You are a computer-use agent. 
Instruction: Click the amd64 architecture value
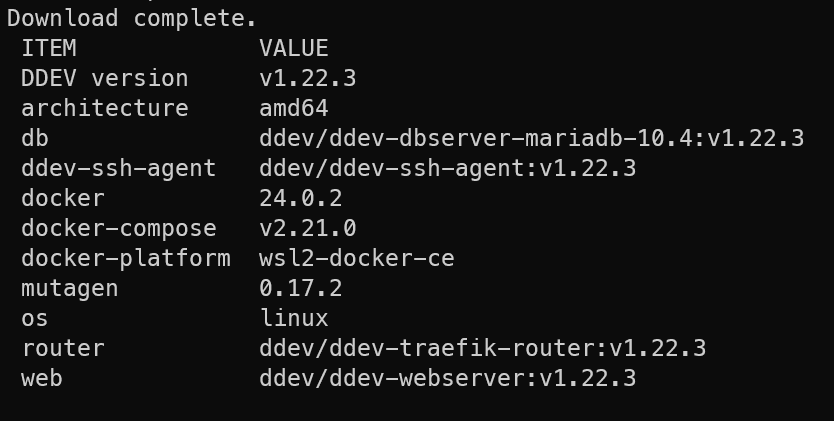(x=293, y=108)
